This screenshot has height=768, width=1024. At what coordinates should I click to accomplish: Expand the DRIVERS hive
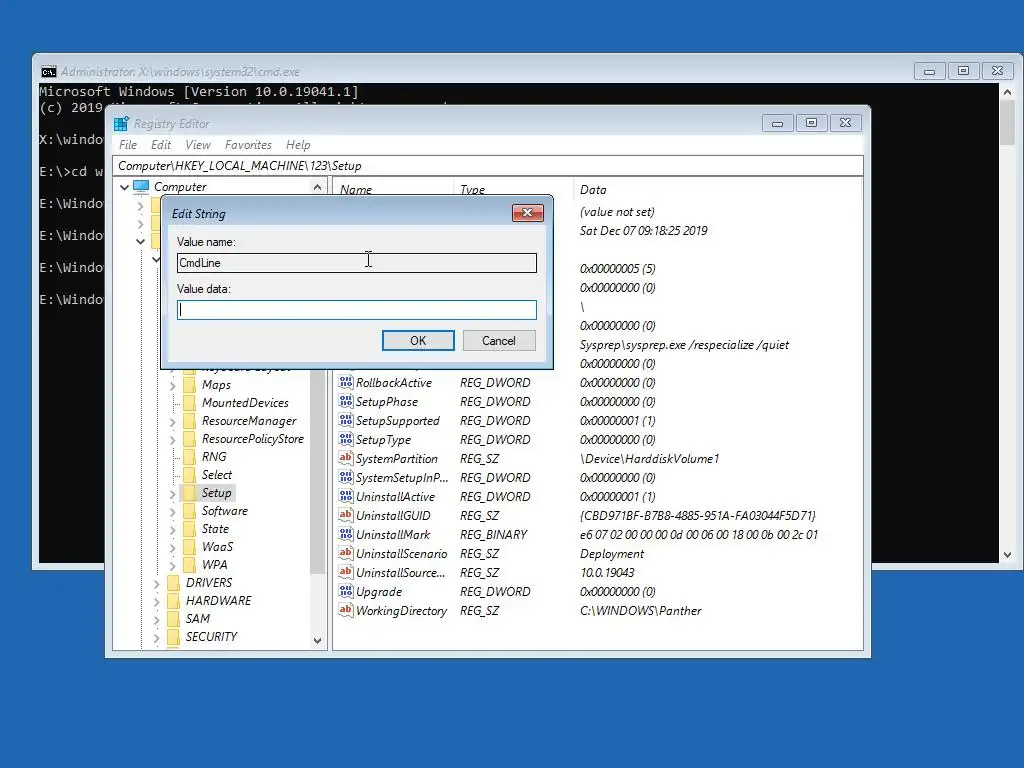tap(157, 584)
